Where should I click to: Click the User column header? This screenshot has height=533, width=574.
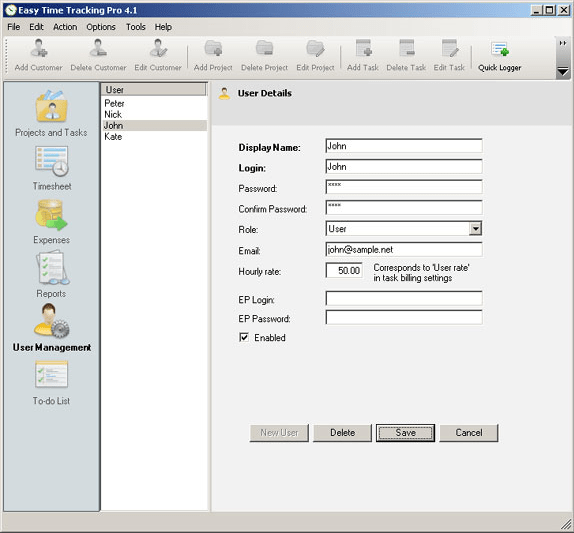[x=154, y=89]
